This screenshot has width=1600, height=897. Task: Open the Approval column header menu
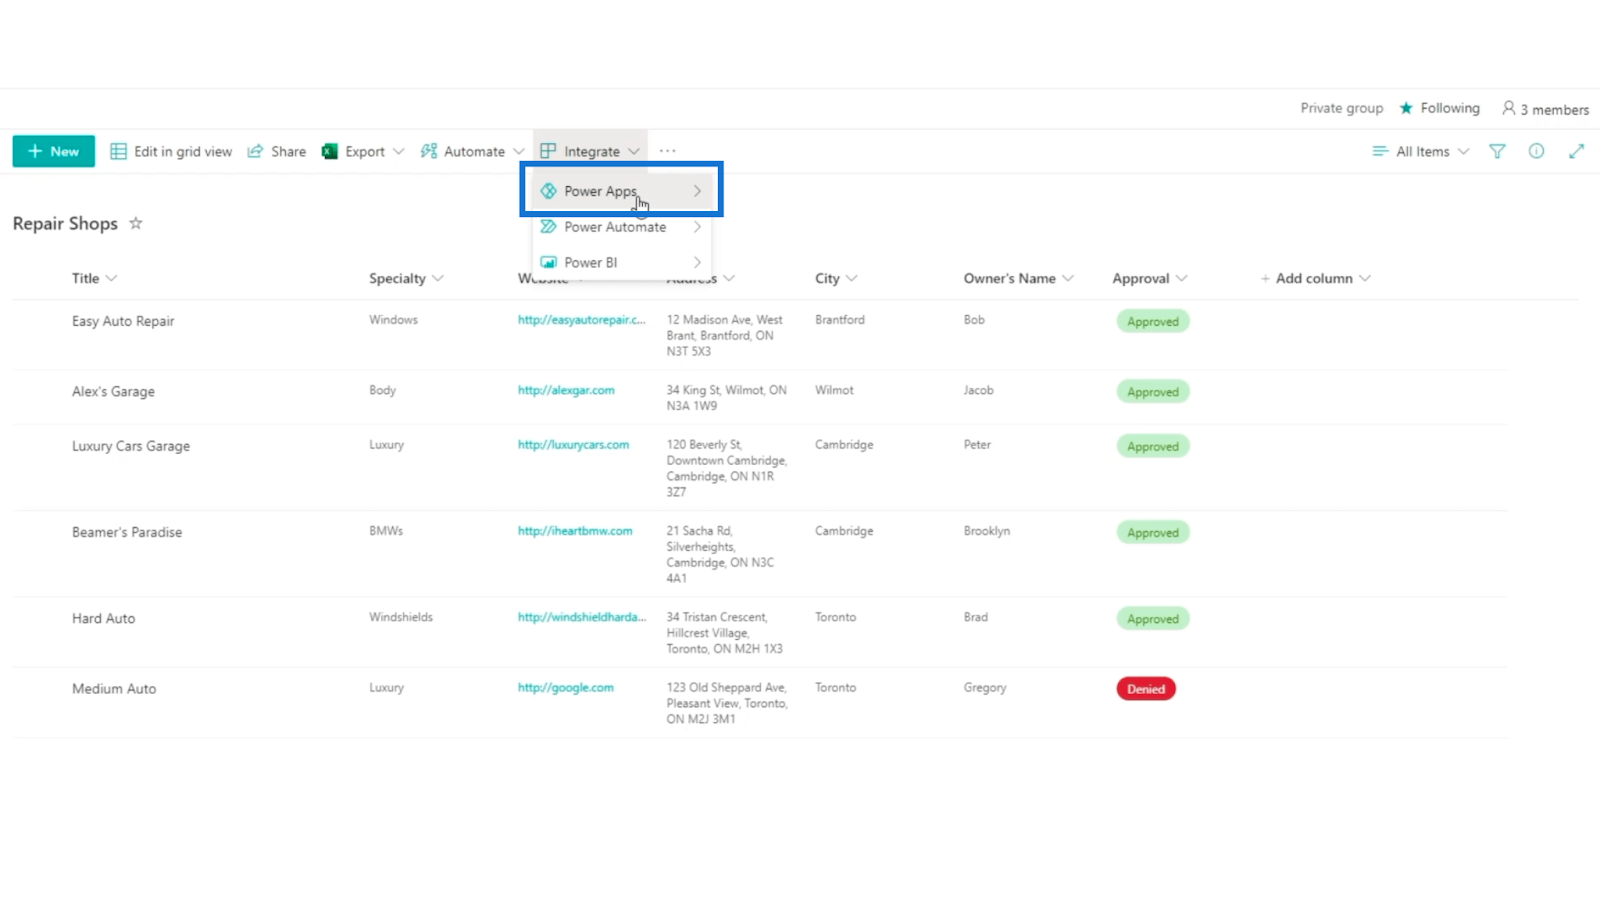pyautogui.click(x=1150, y=278)
